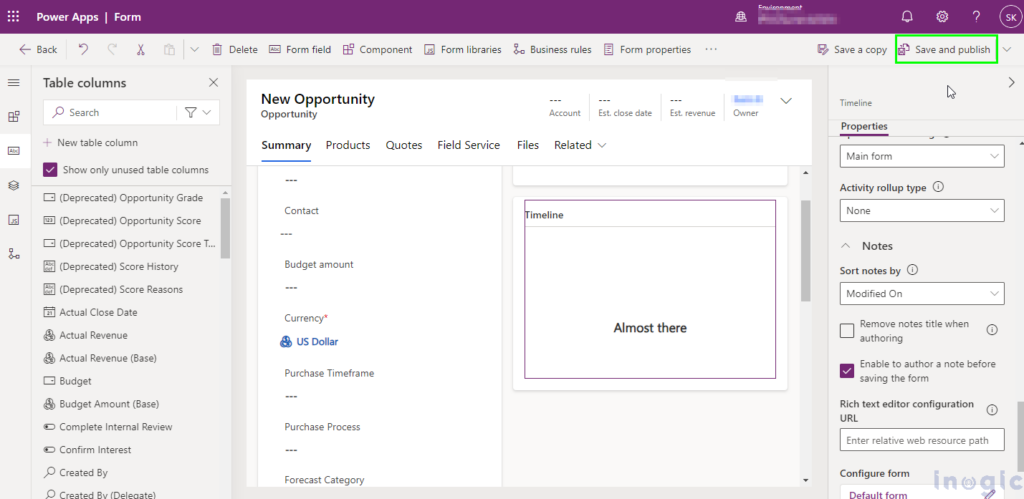Uncheck Show only unused table columns
Screen dimensions: 1024x499
point(50,170)
